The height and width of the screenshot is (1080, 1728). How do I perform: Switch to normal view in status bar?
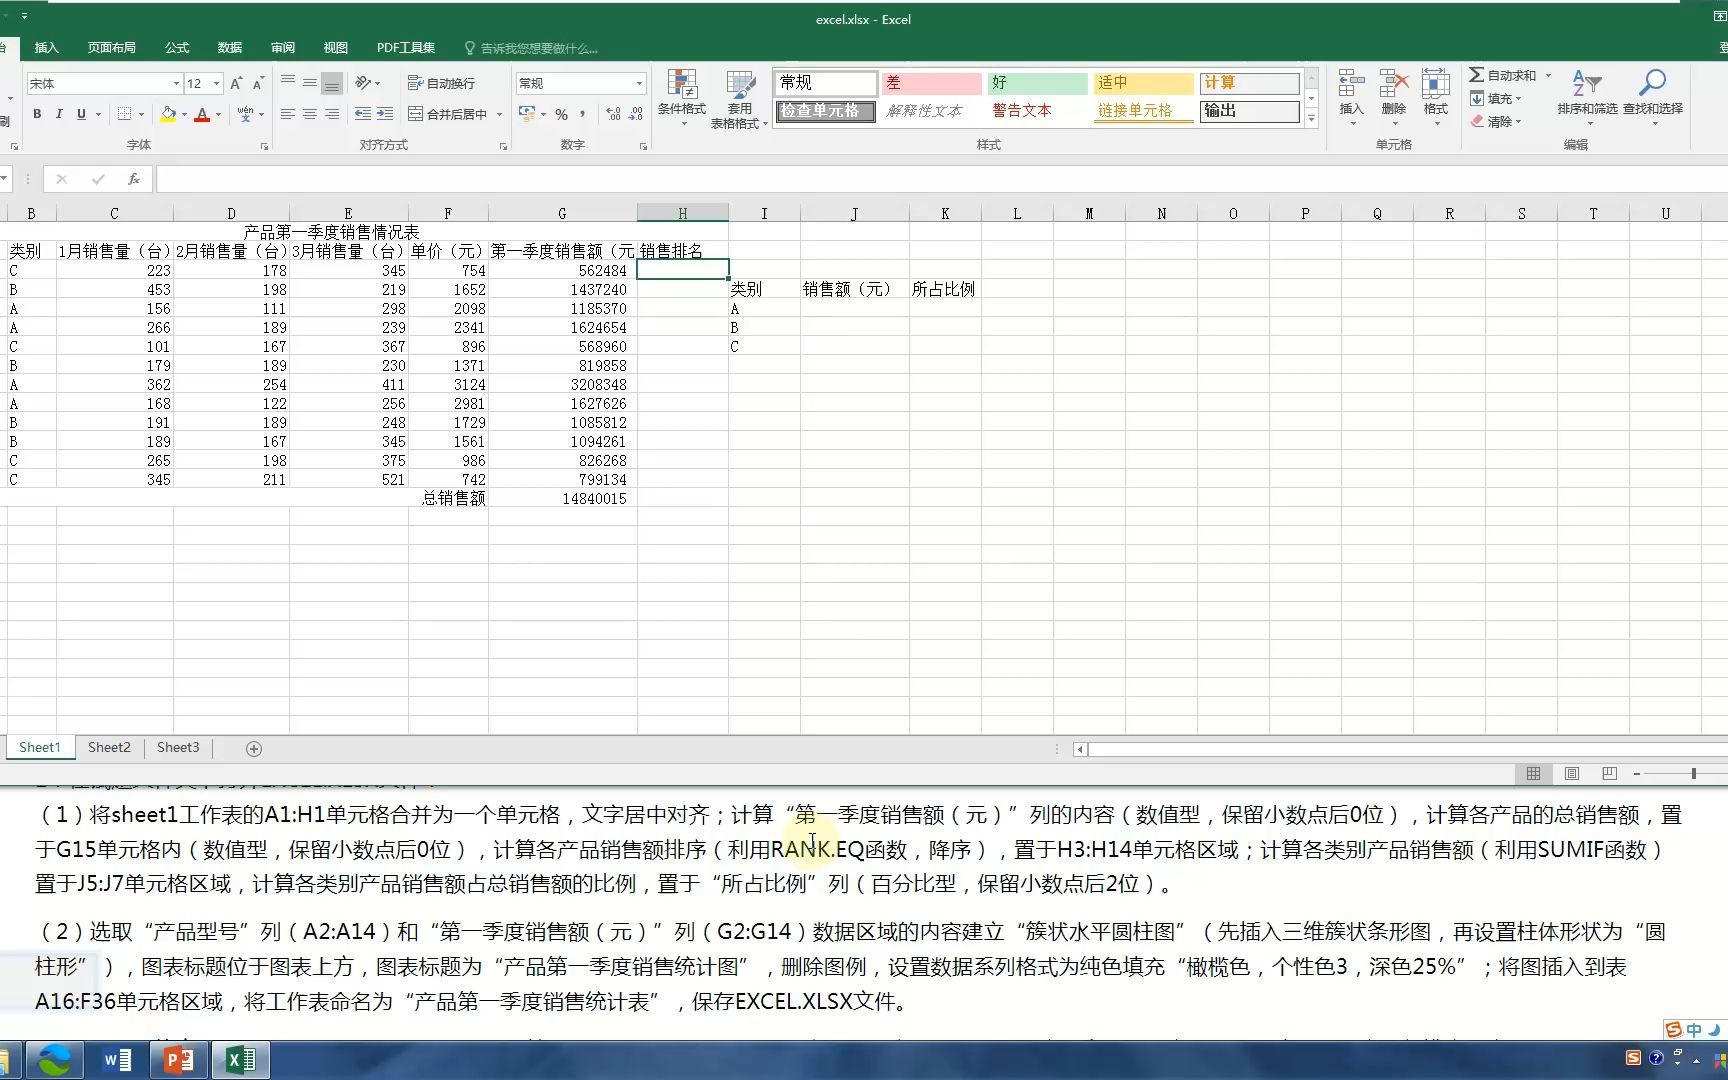[1533, 773]
